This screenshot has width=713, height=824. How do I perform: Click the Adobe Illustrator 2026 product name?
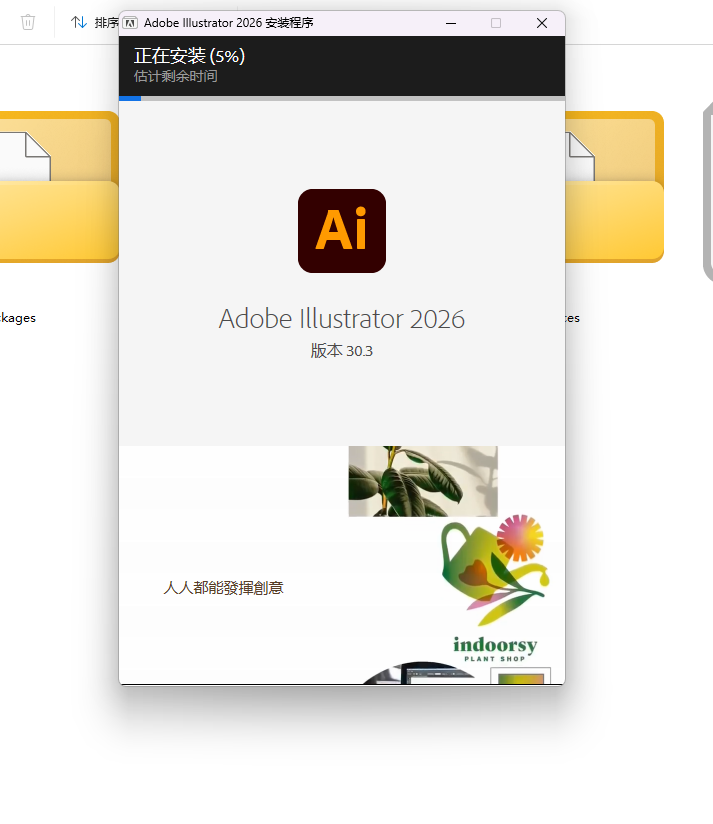(x=342, y=319)
